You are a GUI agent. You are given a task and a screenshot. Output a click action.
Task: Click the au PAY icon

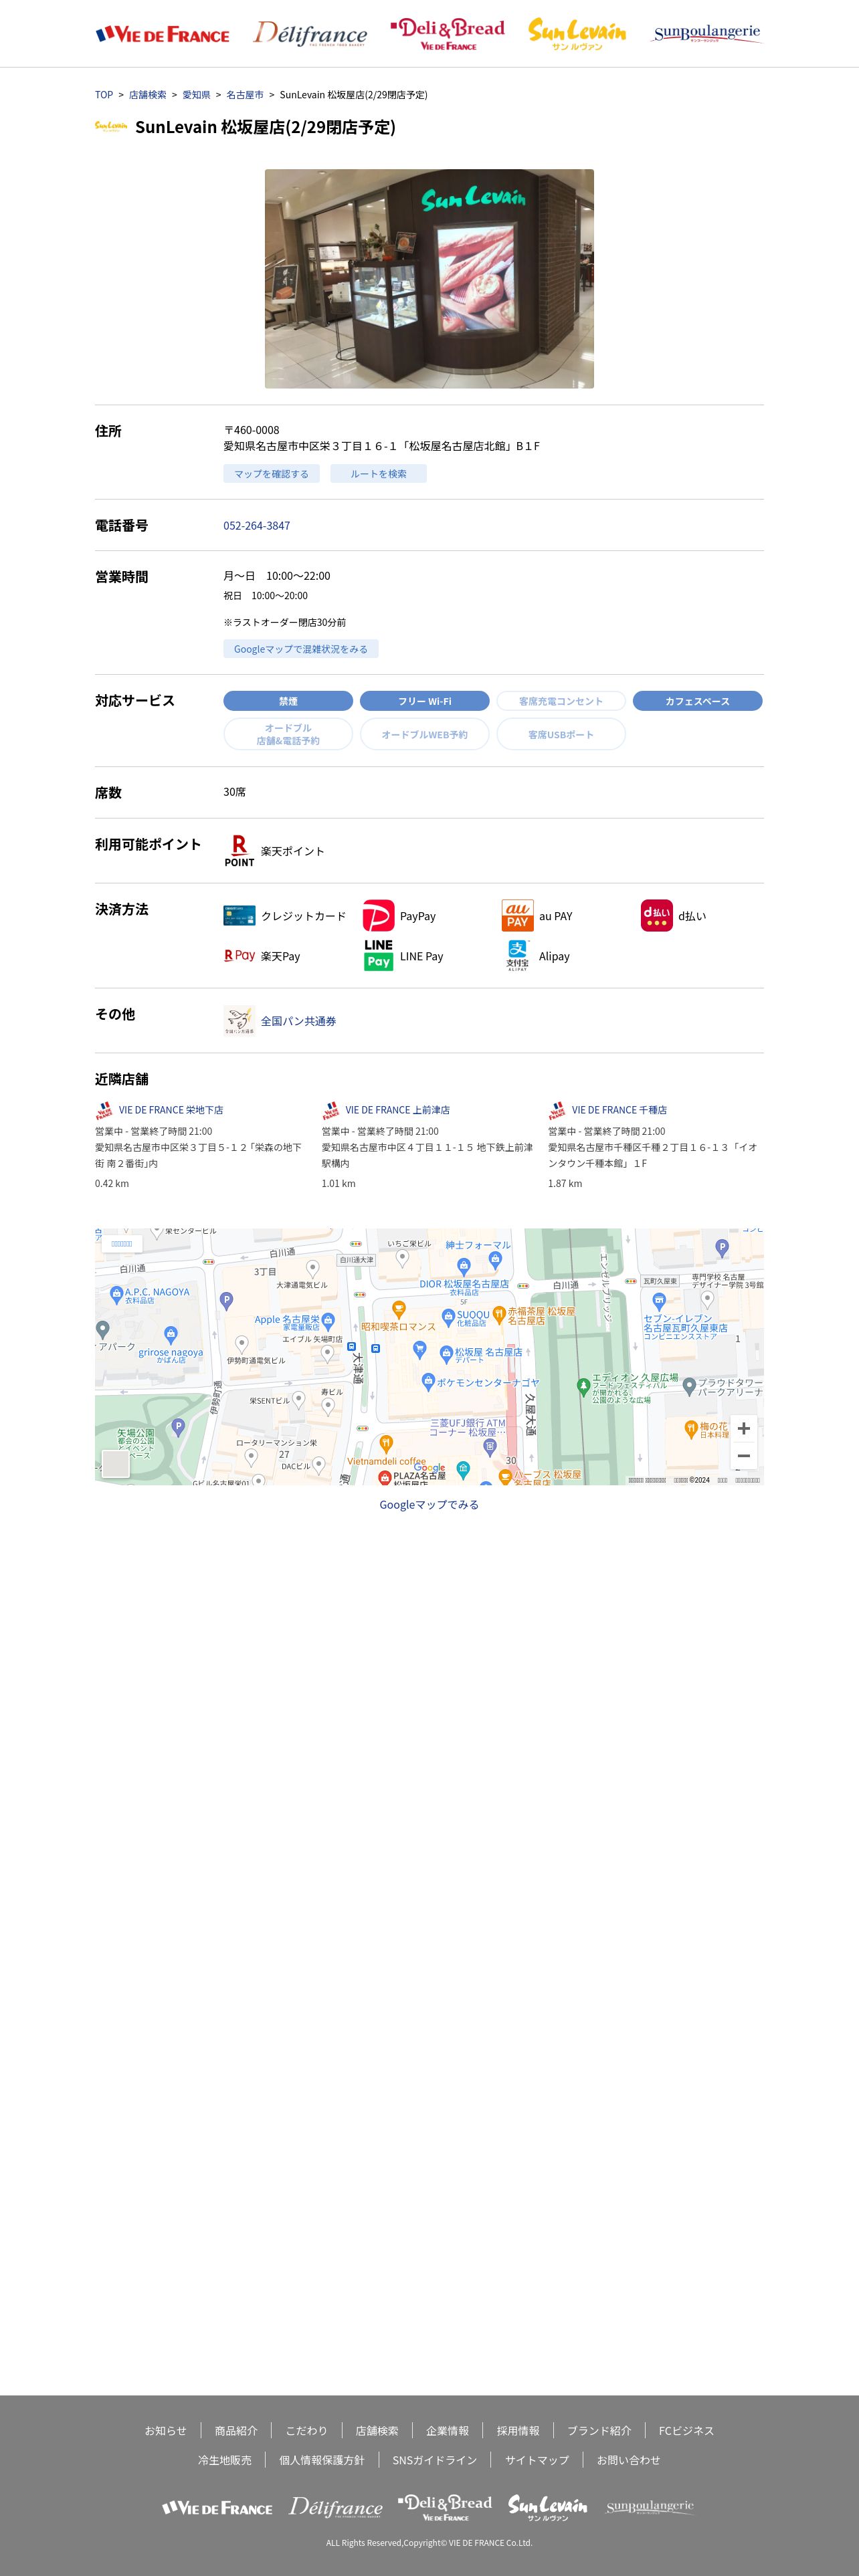coord(517,916)
